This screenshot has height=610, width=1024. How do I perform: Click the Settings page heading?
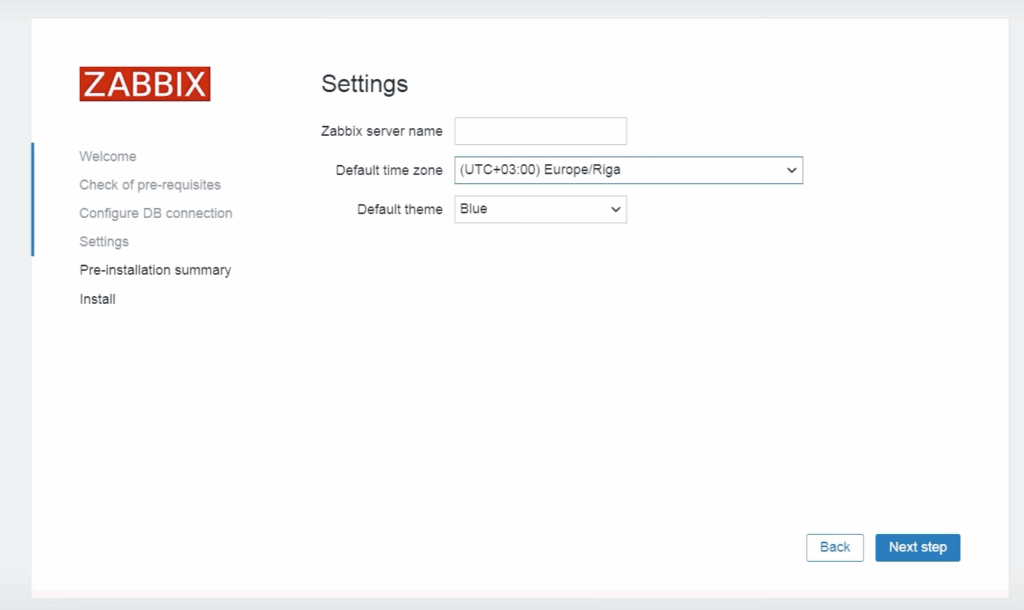click(x=364, y=84)
